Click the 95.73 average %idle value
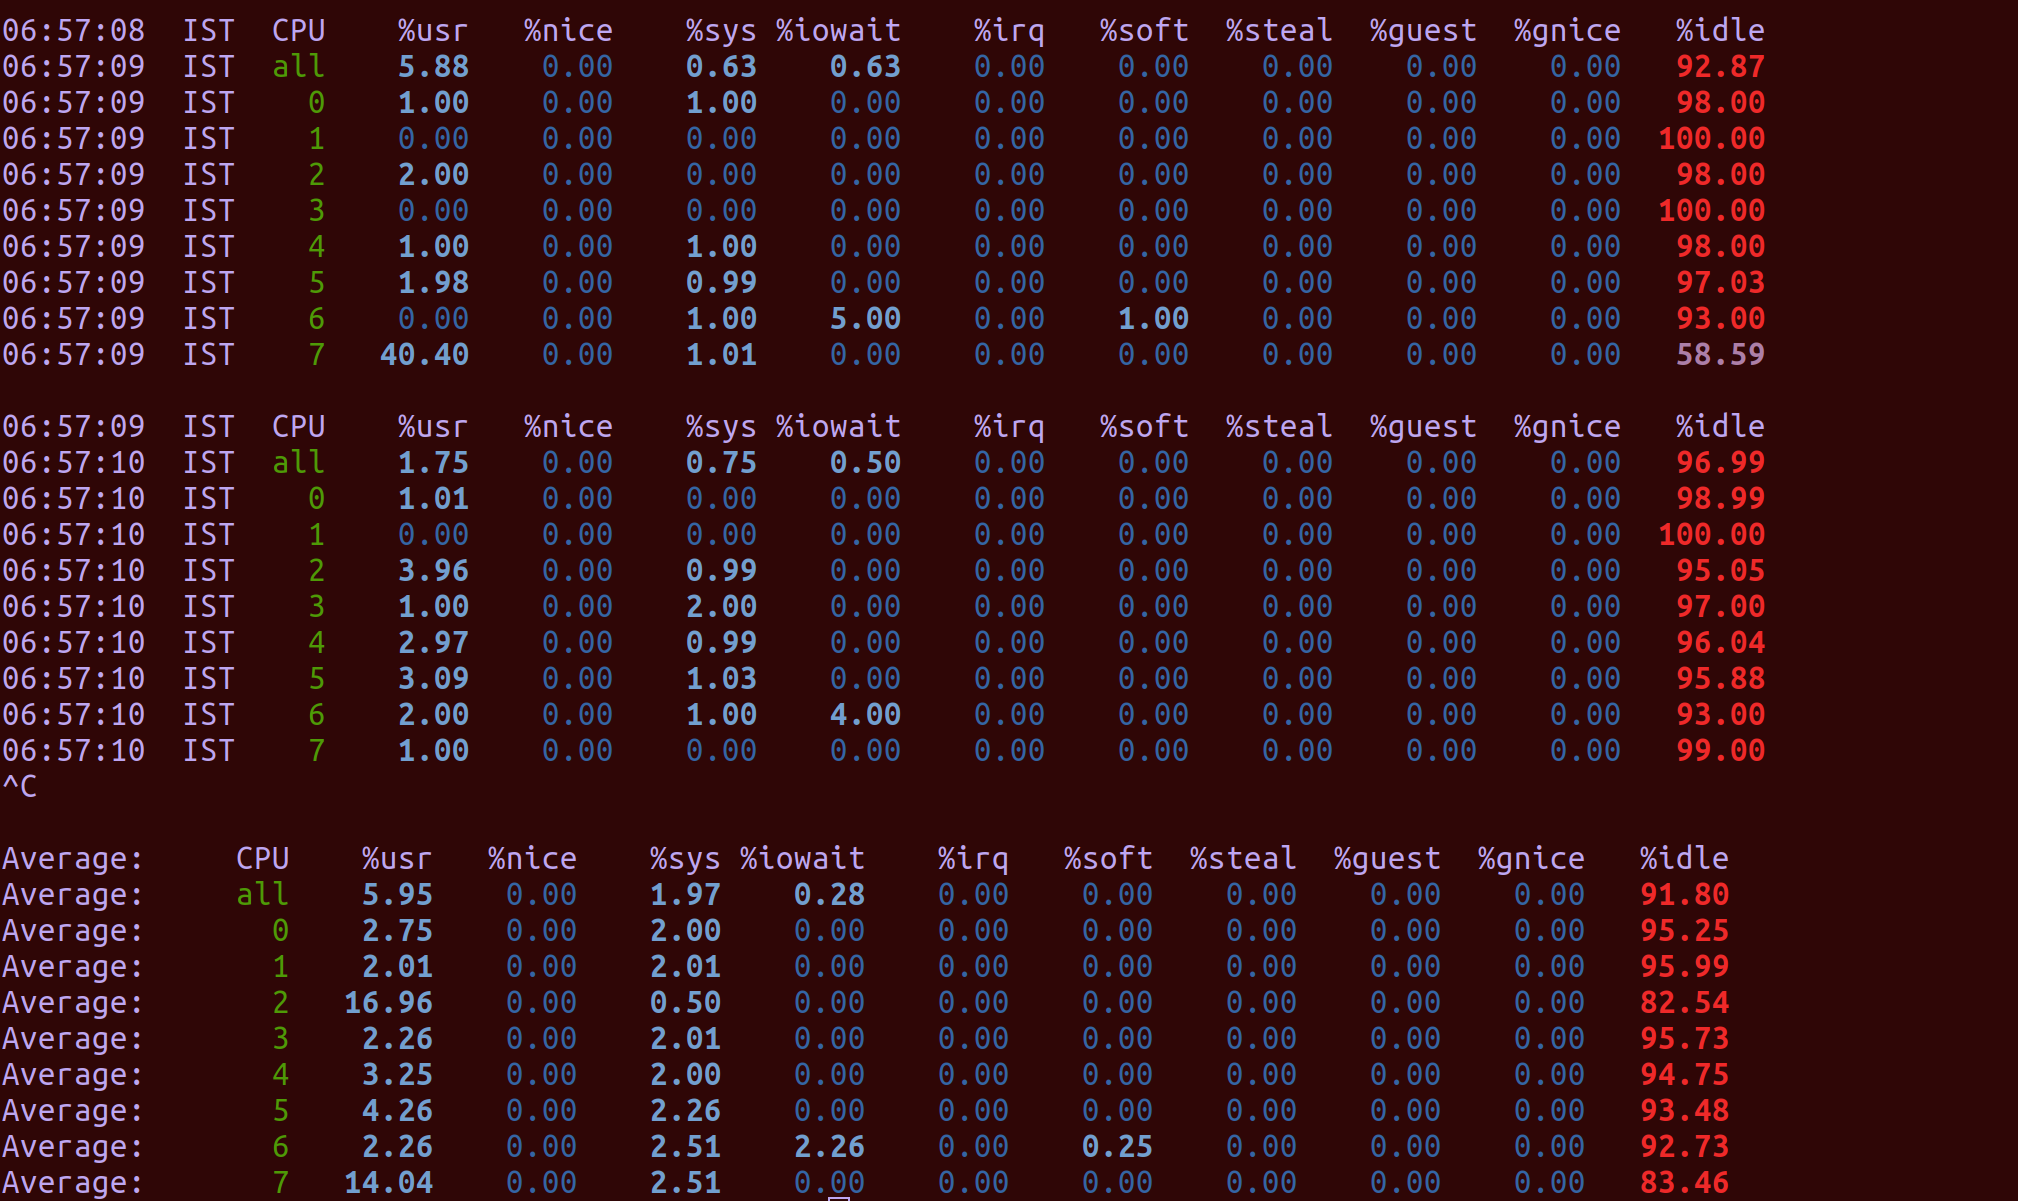2018x1201 pixels. click(x=1684, y=1039)
